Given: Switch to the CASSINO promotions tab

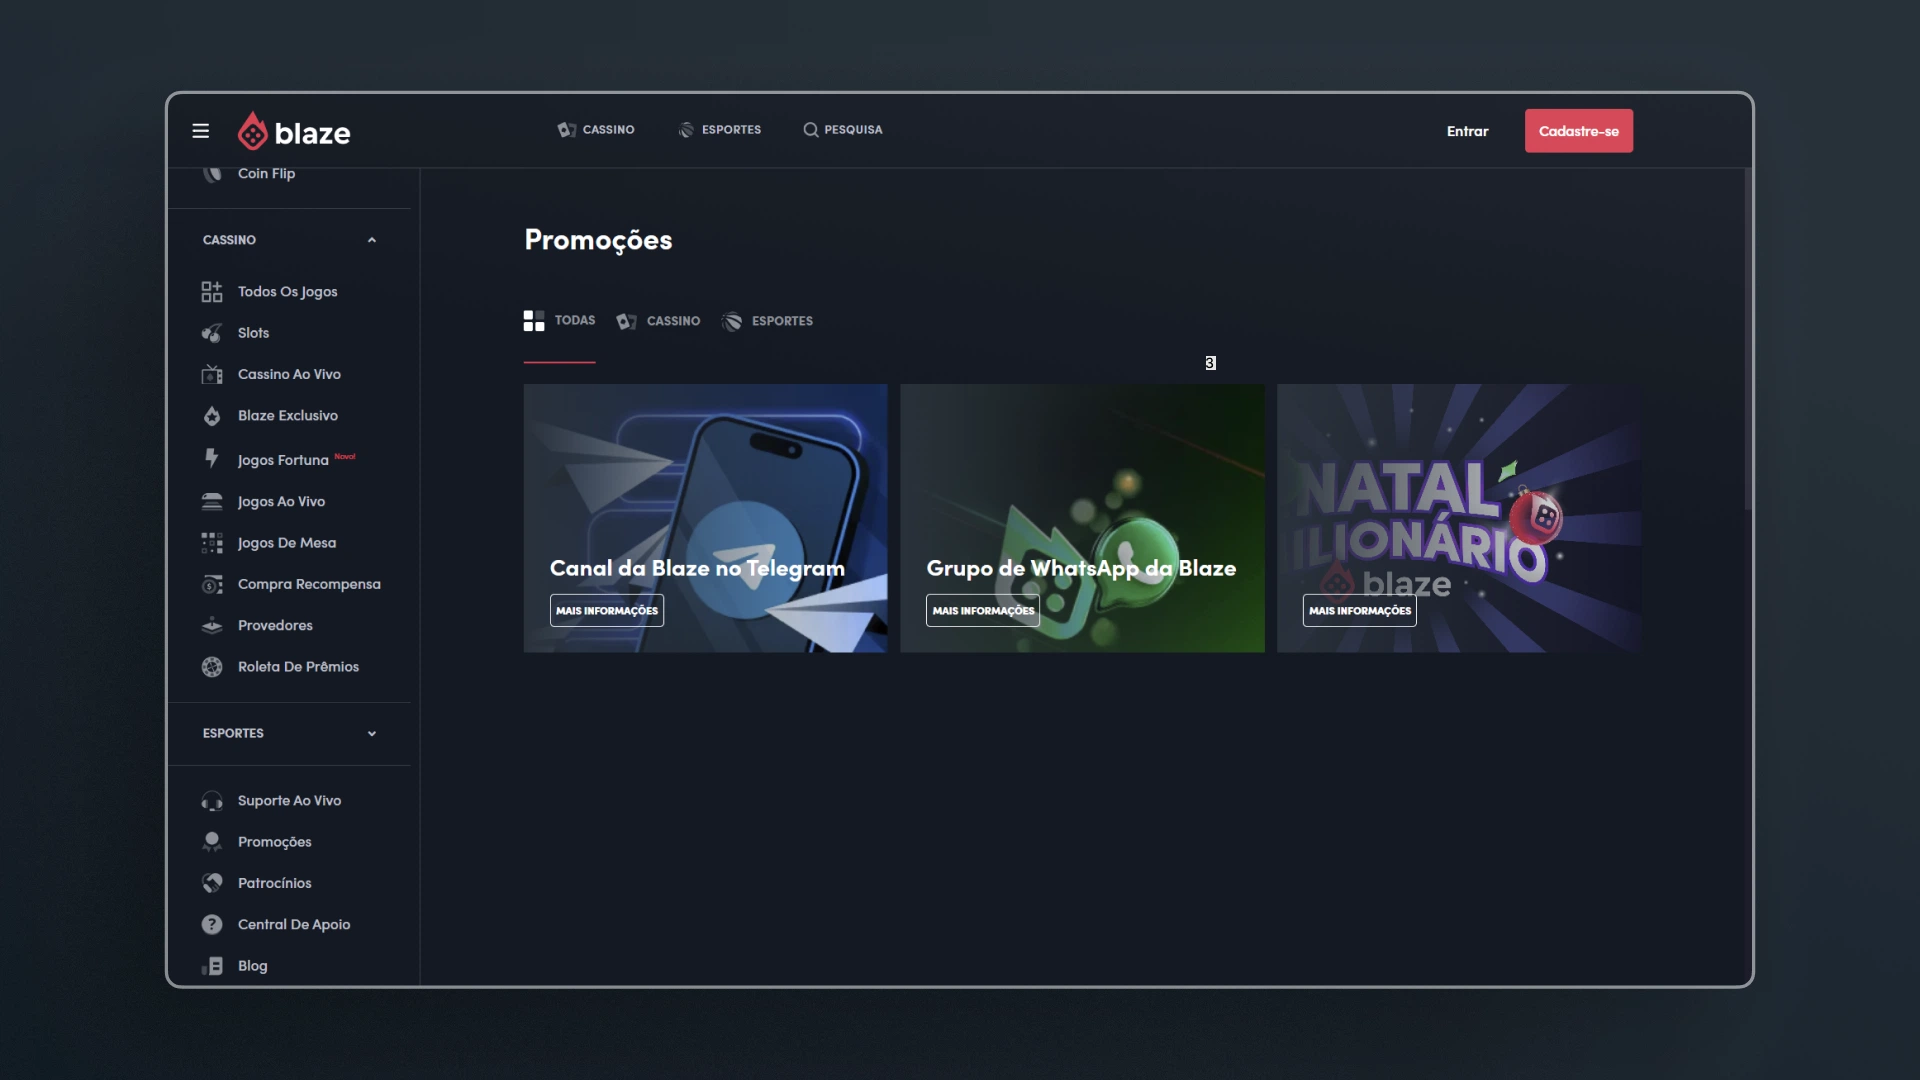Looking at the screenshot, I should click(x=659, y=321).
